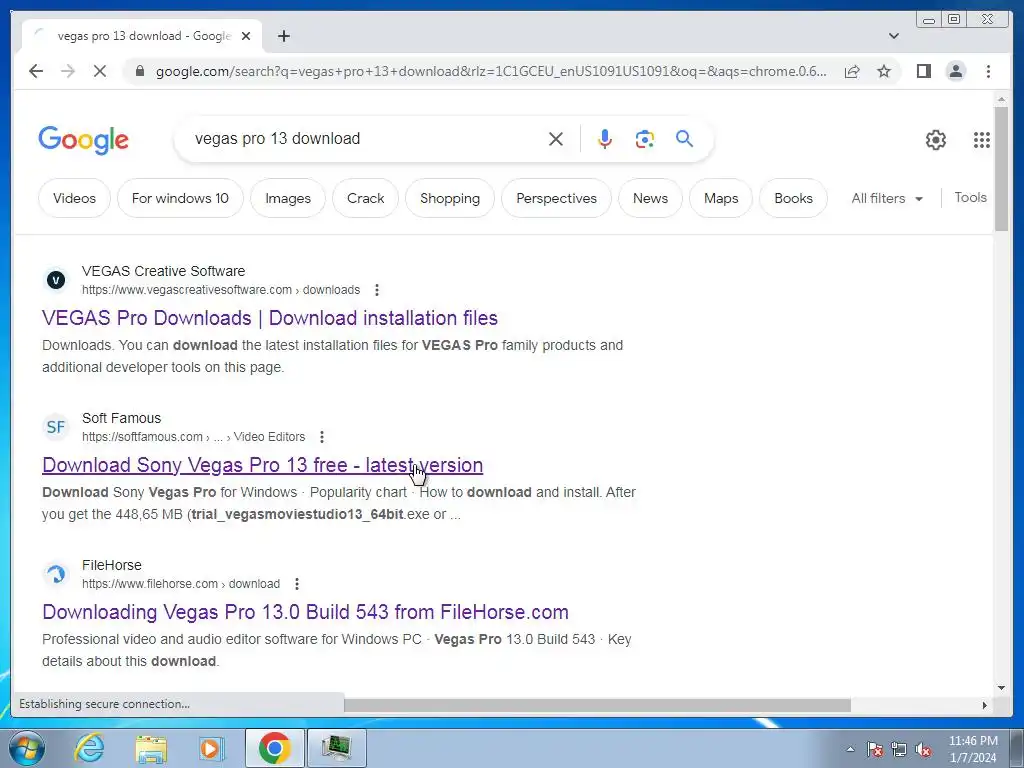1024x768 pixels.
Task: Open Chrome side panel
Action: 923,71
